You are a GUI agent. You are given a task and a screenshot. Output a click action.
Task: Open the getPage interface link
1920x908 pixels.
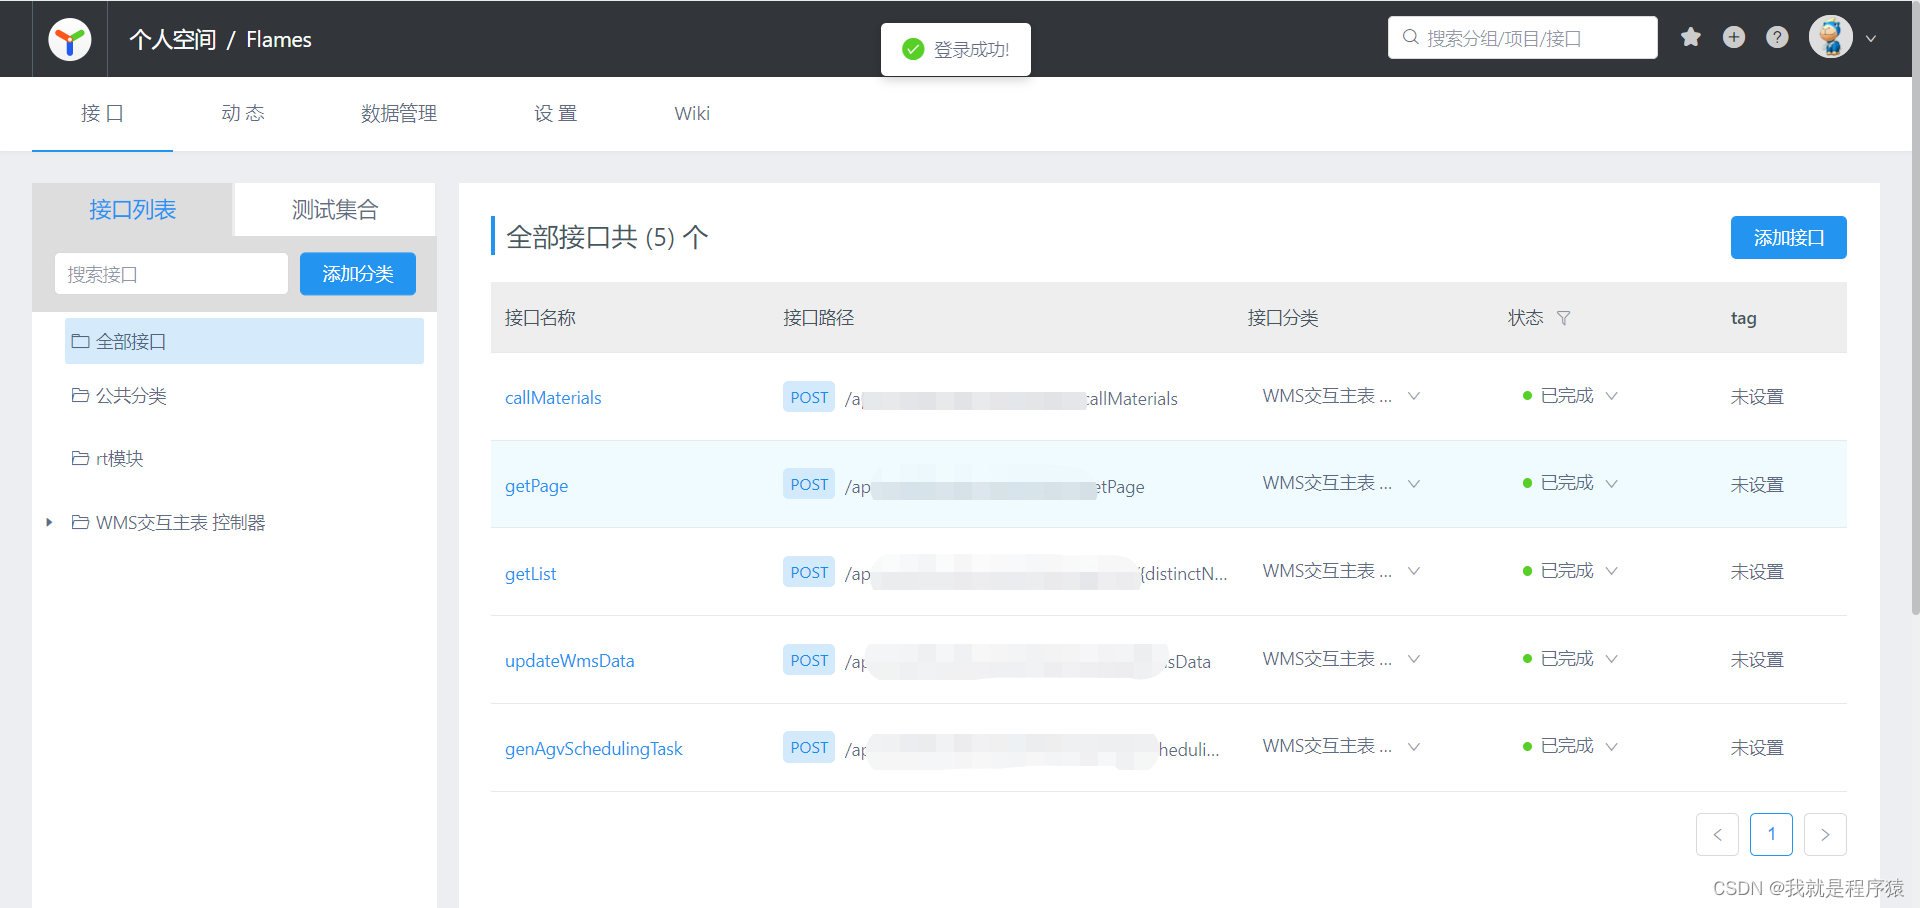coord(536,486)
